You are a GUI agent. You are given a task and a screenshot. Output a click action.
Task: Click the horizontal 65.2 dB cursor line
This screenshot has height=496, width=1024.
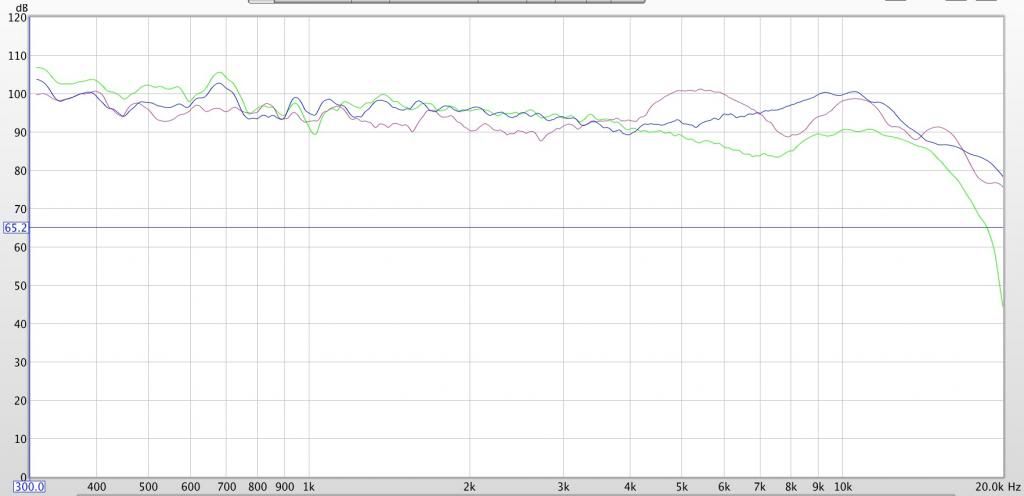516,228
